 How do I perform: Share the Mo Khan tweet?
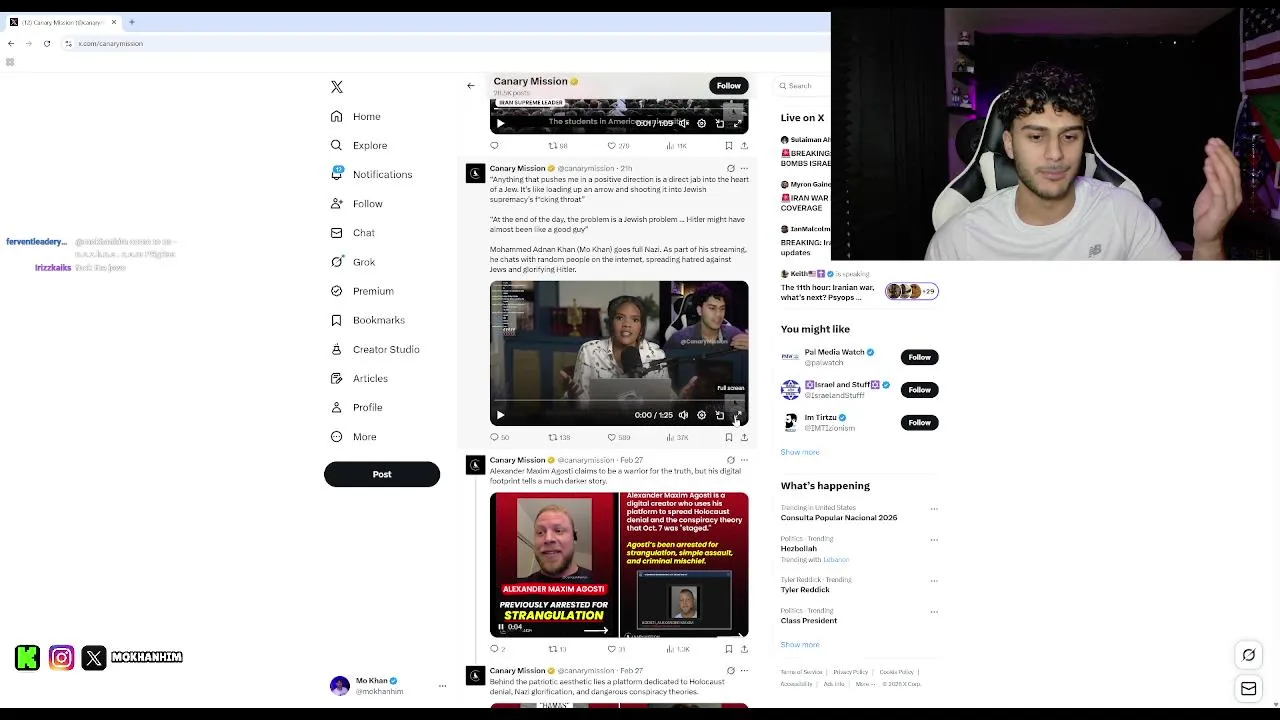pos(744,437)
